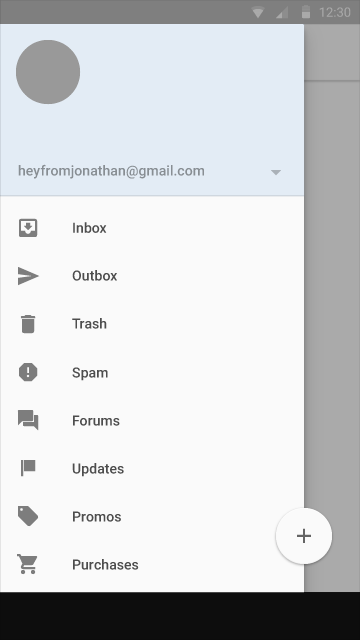Click the Purchases shopping cart icon

tap(27, 564)
